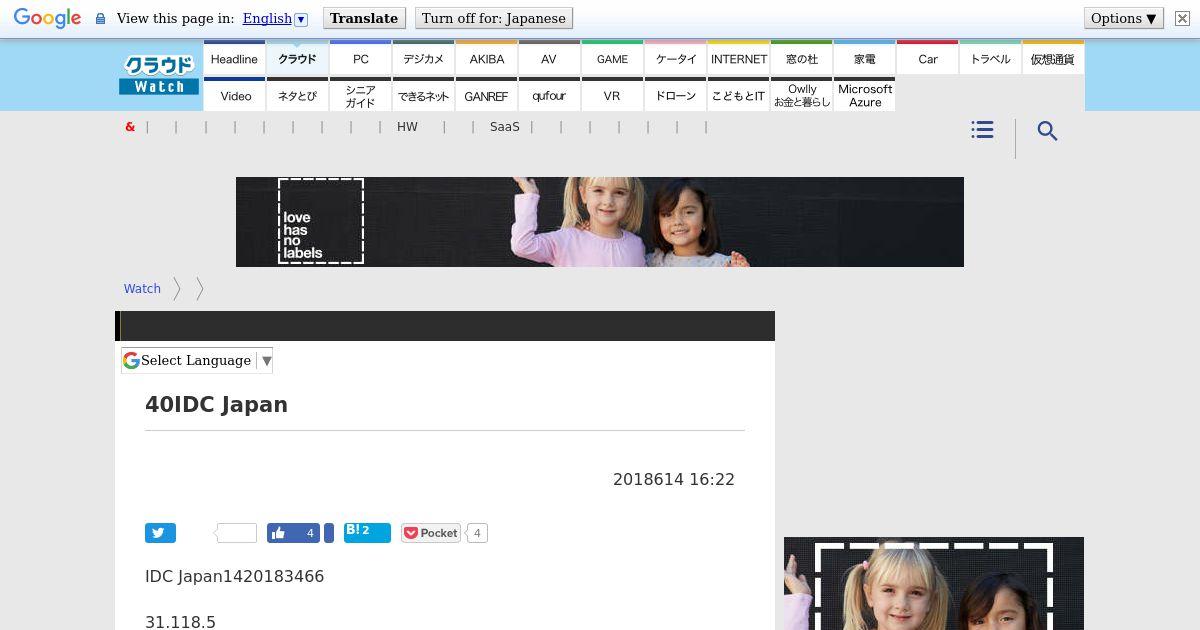Click the SaaS category link

click(x=505, y=127)
